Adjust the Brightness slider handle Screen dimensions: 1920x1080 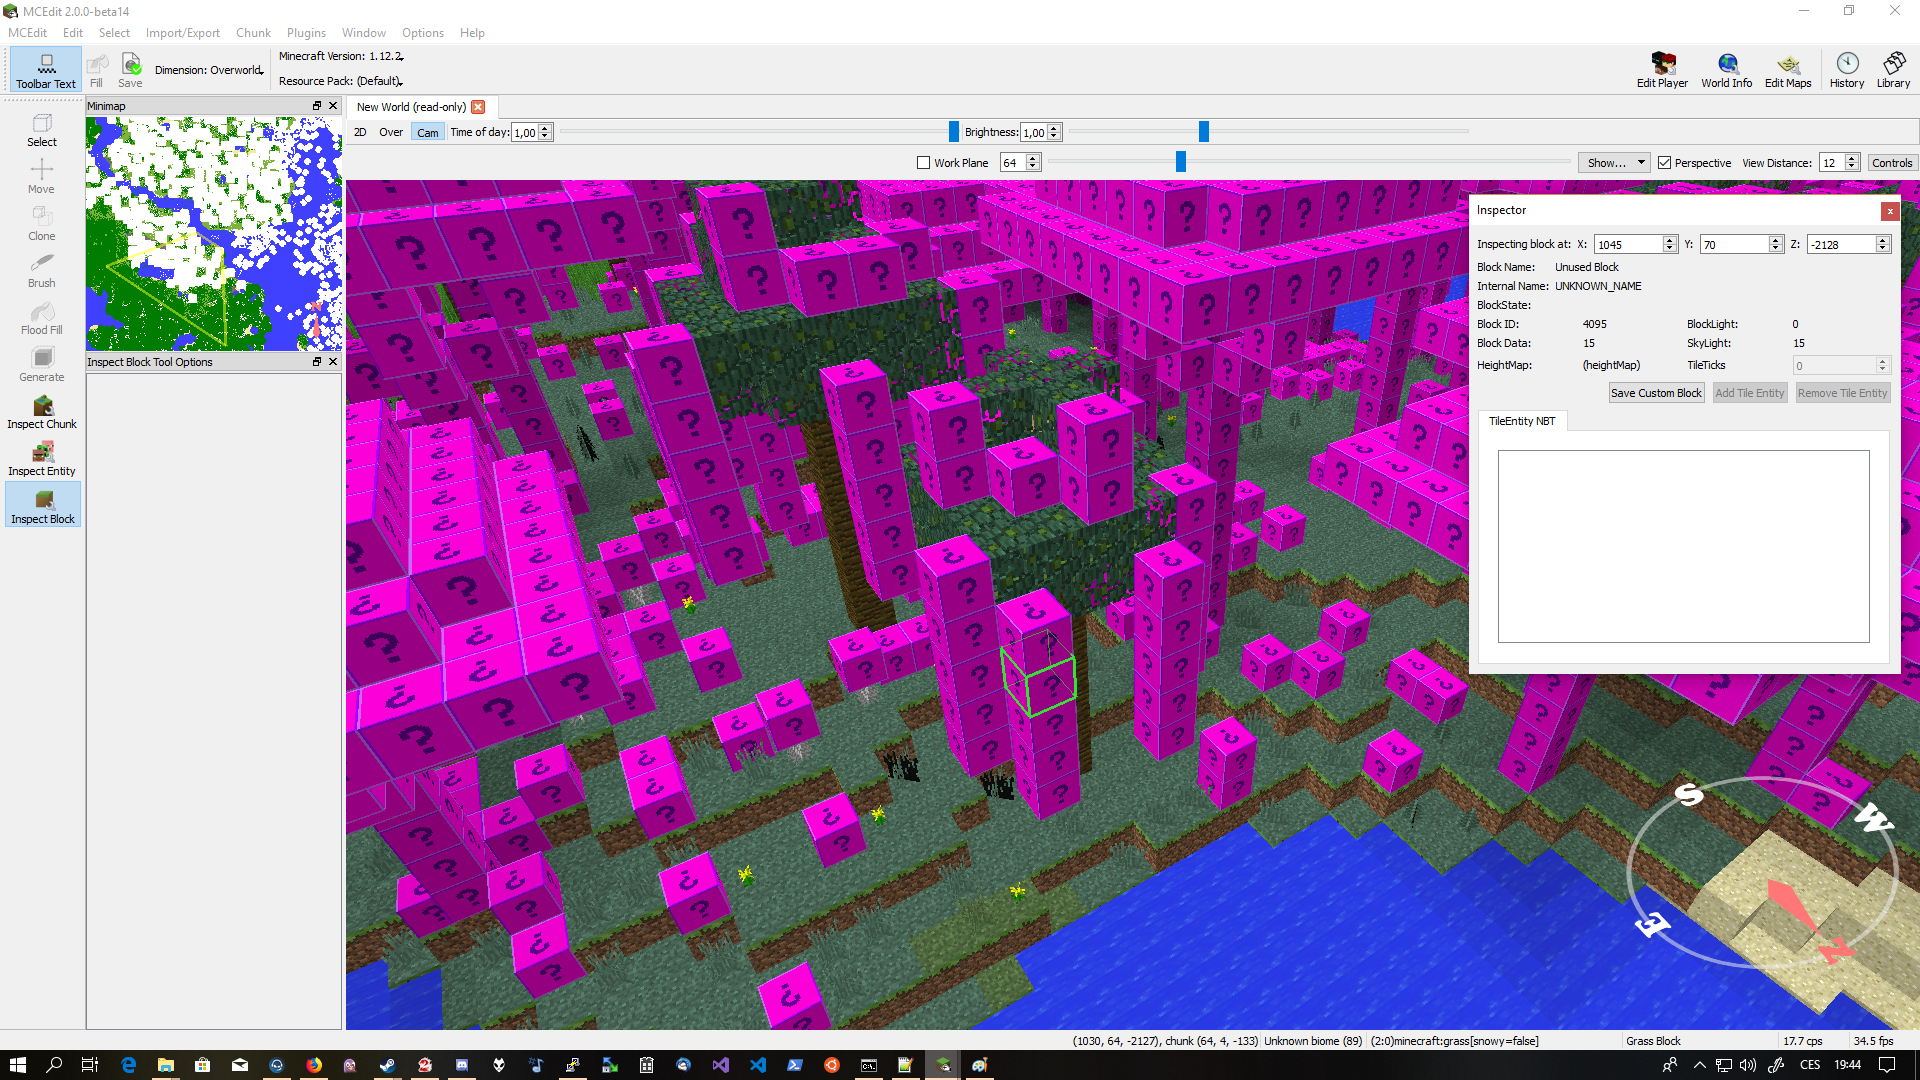click(1204, 132)
